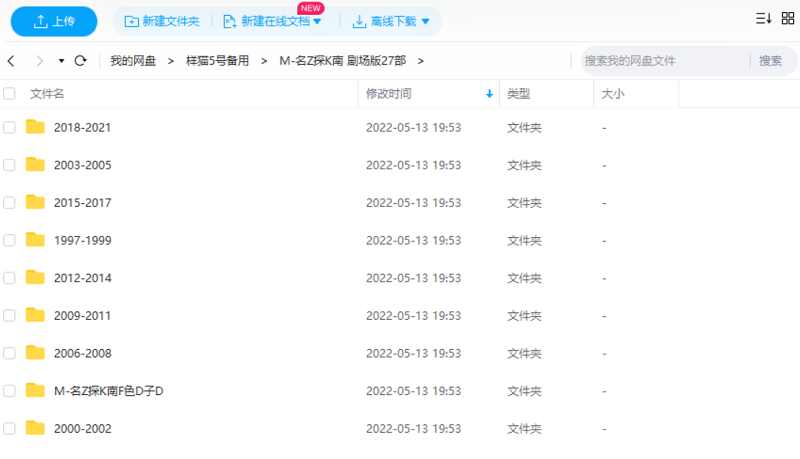Click the blue sort arrow in 修改时间 column
Image resolution: width=800 pixels, height=459 pixels.
[x=489, y=94]
